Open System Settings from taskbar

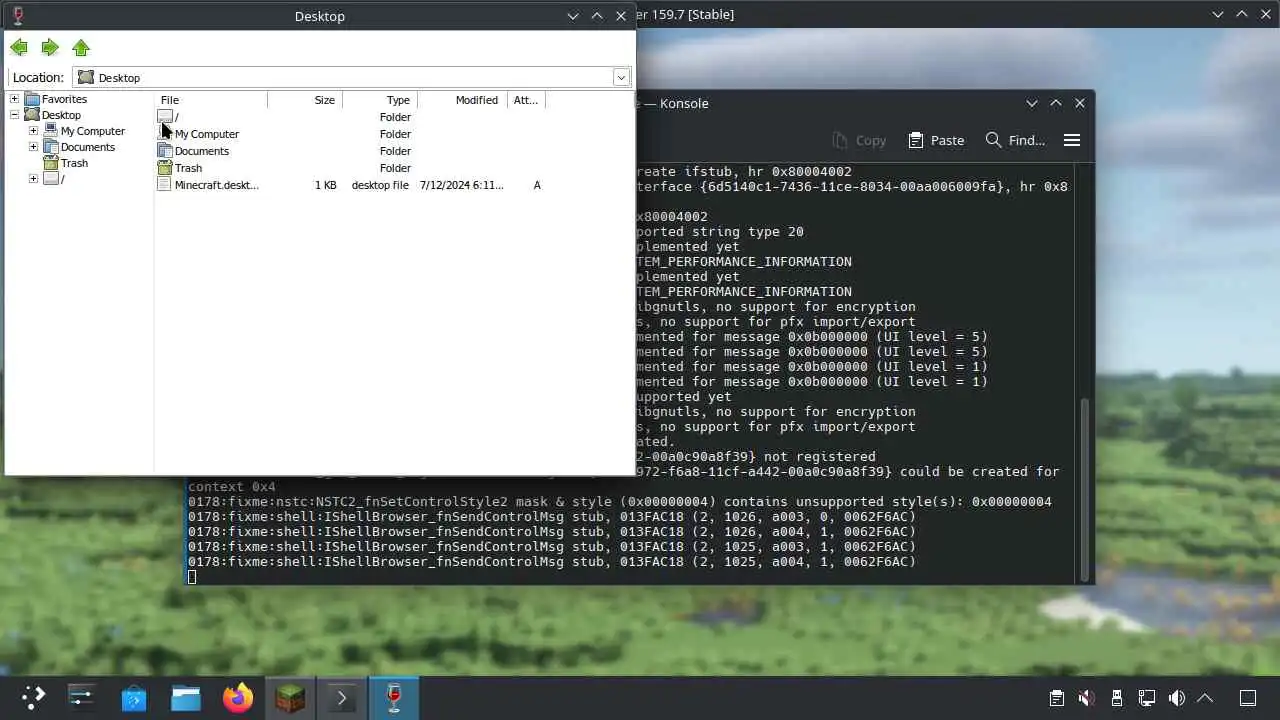coord(81,698)
